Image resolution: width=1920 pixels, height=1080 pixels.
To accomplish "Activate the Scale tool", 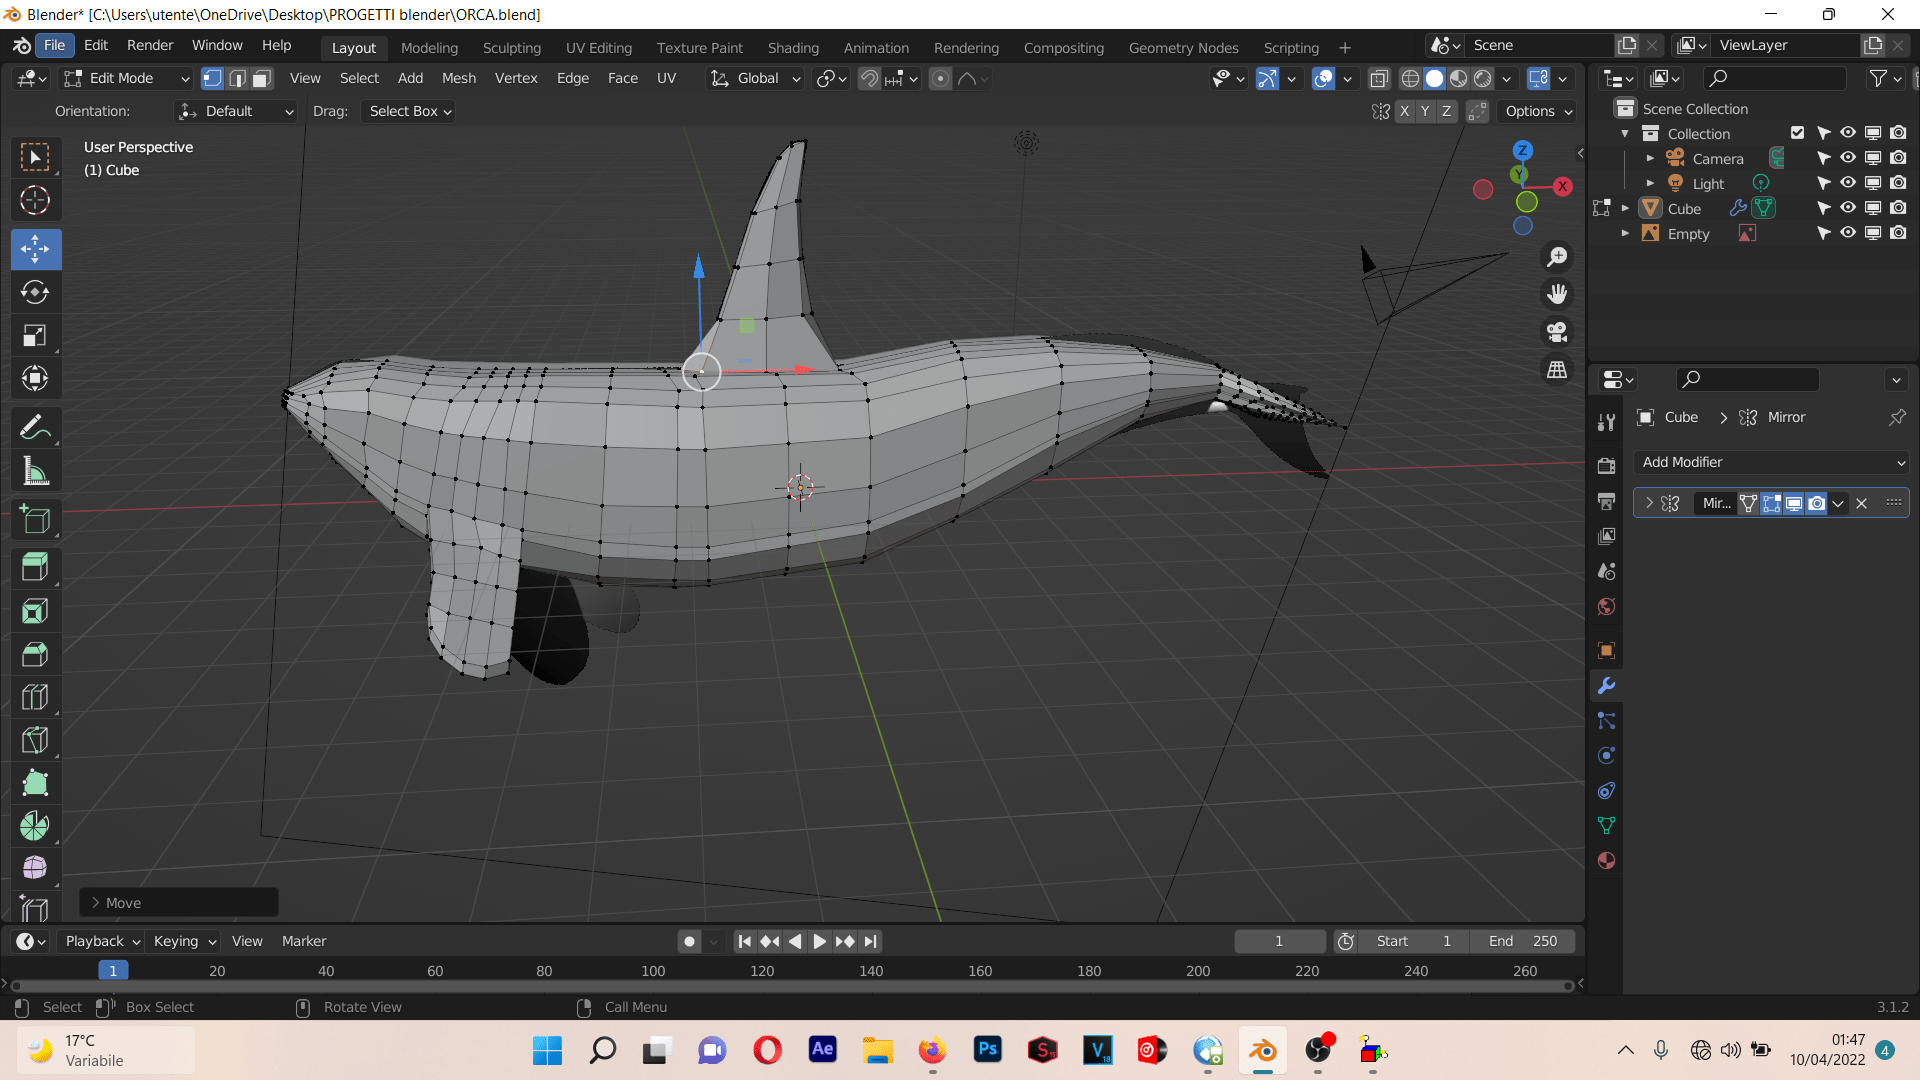I will 35,335.
